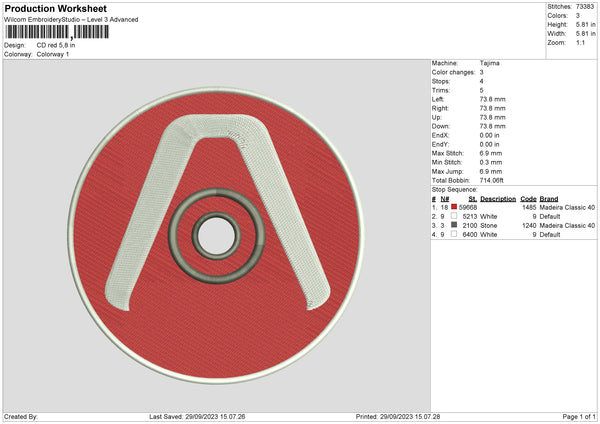Click the Total Bobbin value 714.06ft

click(492, 181)
